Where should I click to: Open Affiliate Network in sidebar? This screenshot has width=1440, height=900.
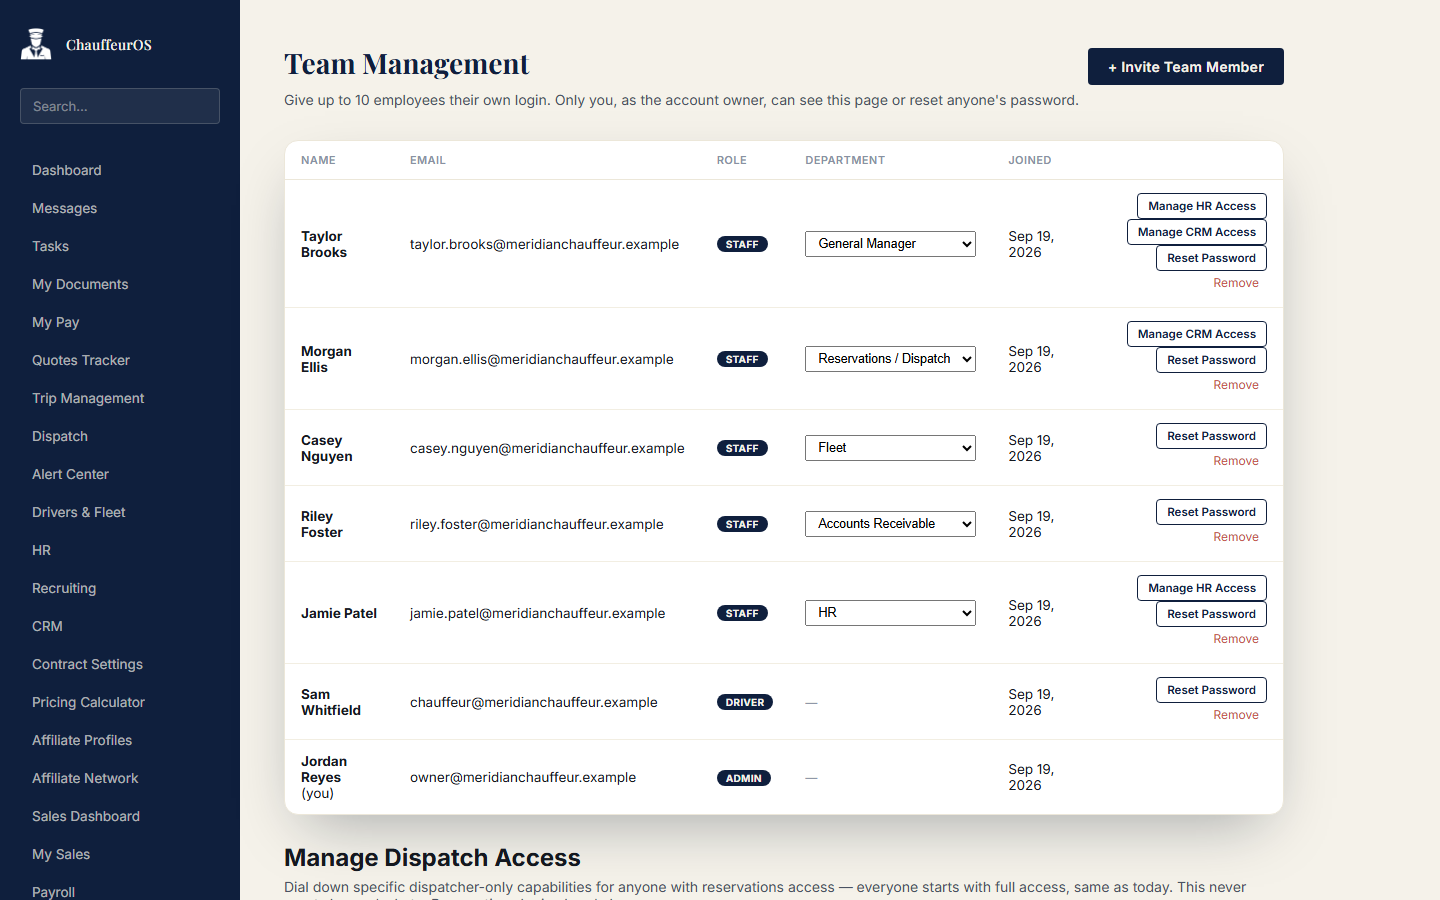coord(85,778)
